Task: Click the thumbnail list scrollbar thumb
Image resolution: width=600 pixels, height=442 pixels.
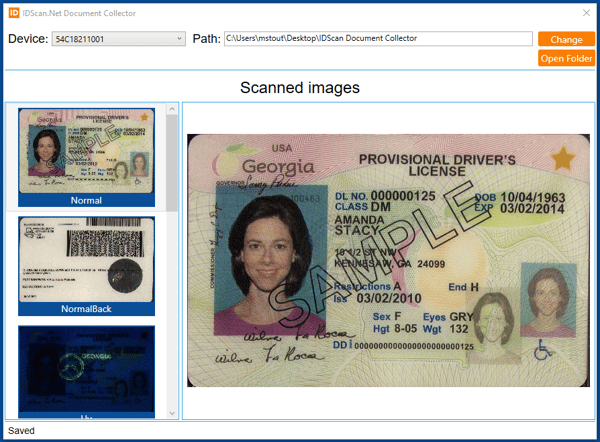Action: (x=172, y=163)
